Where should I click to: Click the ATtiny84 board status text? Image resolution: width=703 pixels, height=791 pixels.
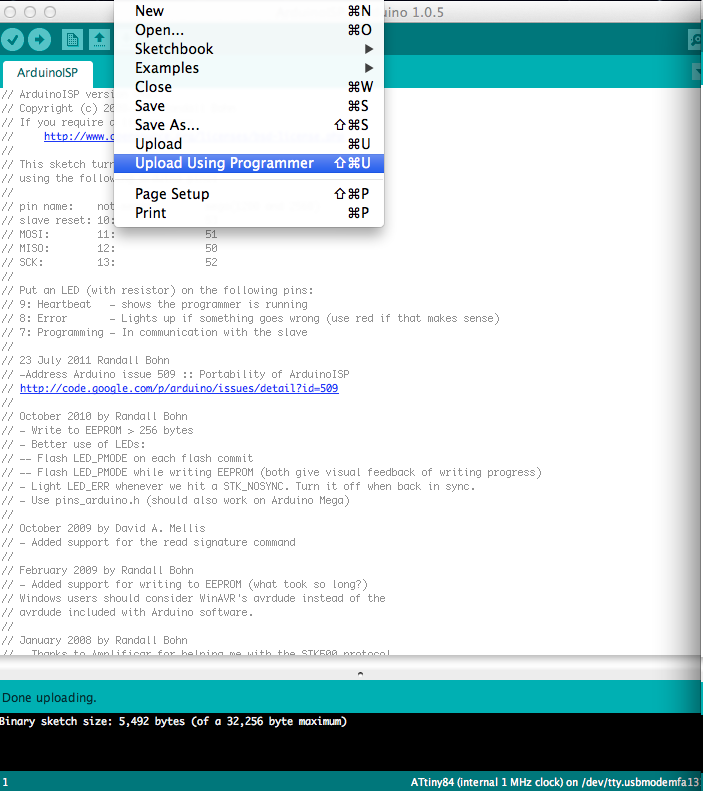(555, 782)
